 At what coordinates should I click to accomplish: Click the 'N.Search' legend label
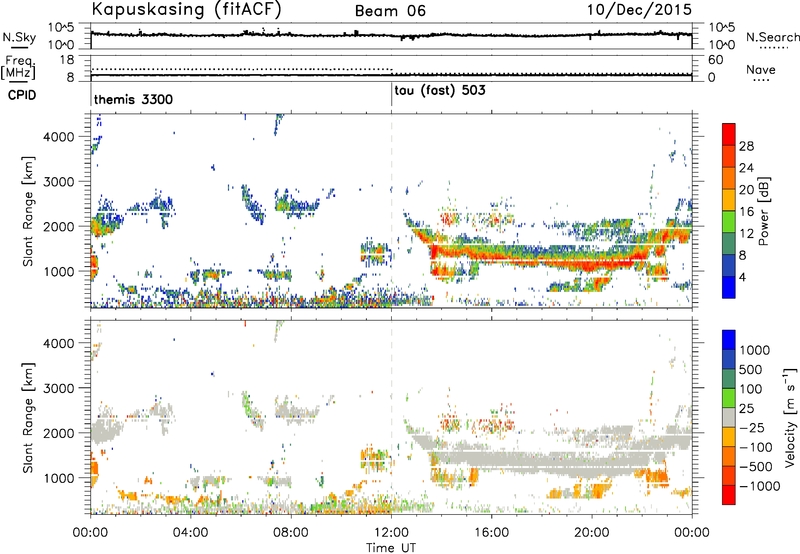tap(772, 37)
